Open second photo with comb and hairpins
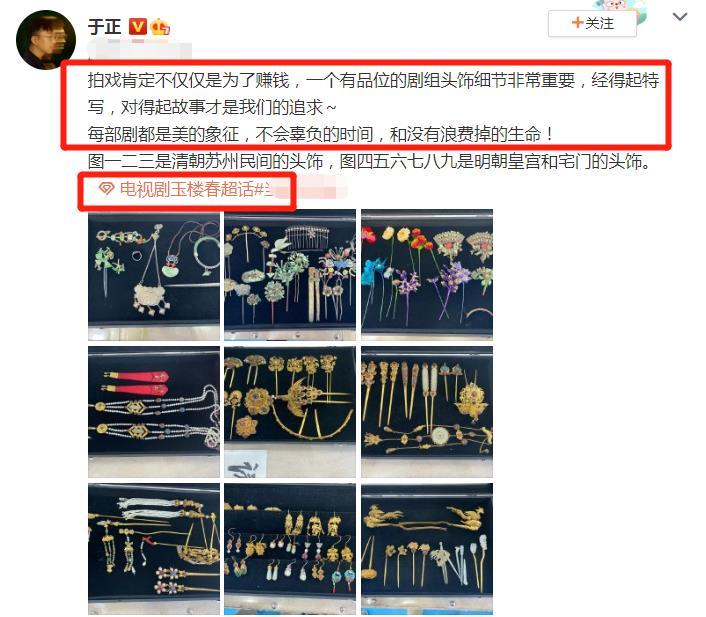 pyautogui.click(x=290, y=275)
